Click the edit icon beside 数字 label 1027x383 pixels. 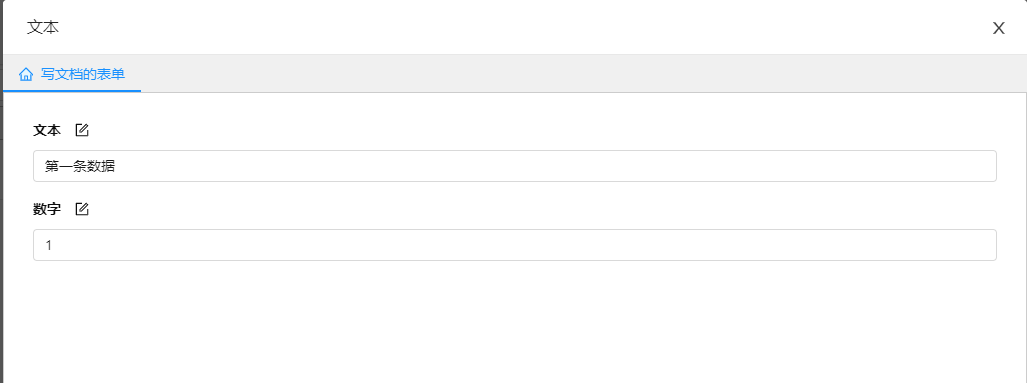pyautogui.click(x=82, y=209)
